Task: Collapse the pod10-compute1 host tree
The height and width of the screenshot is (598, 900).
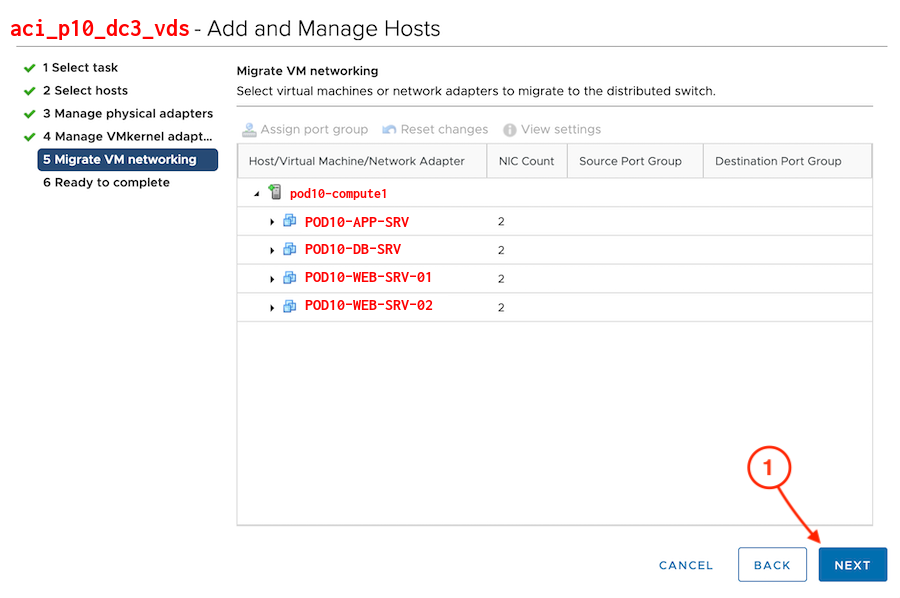Action: 257,194
